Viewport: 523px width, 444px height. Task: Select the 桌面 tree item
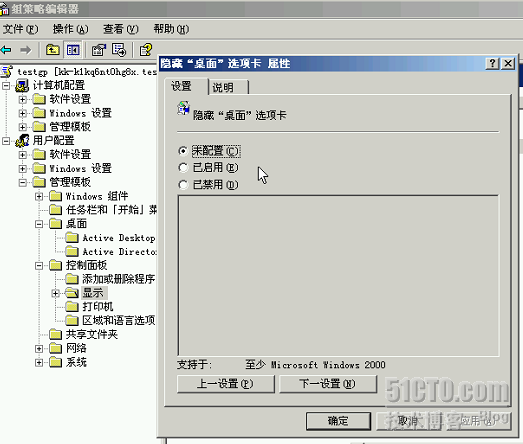pos(76,224)
